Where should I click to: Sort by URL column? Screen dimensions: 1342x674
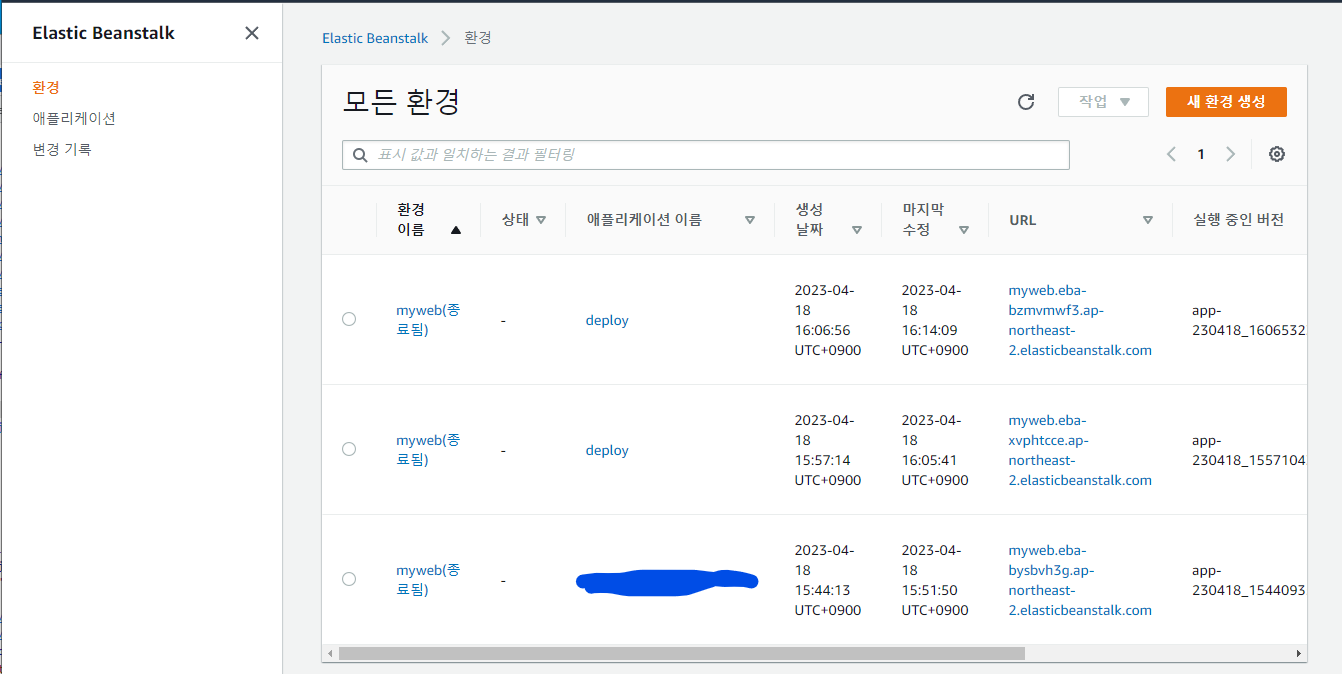coord(1148,220)
